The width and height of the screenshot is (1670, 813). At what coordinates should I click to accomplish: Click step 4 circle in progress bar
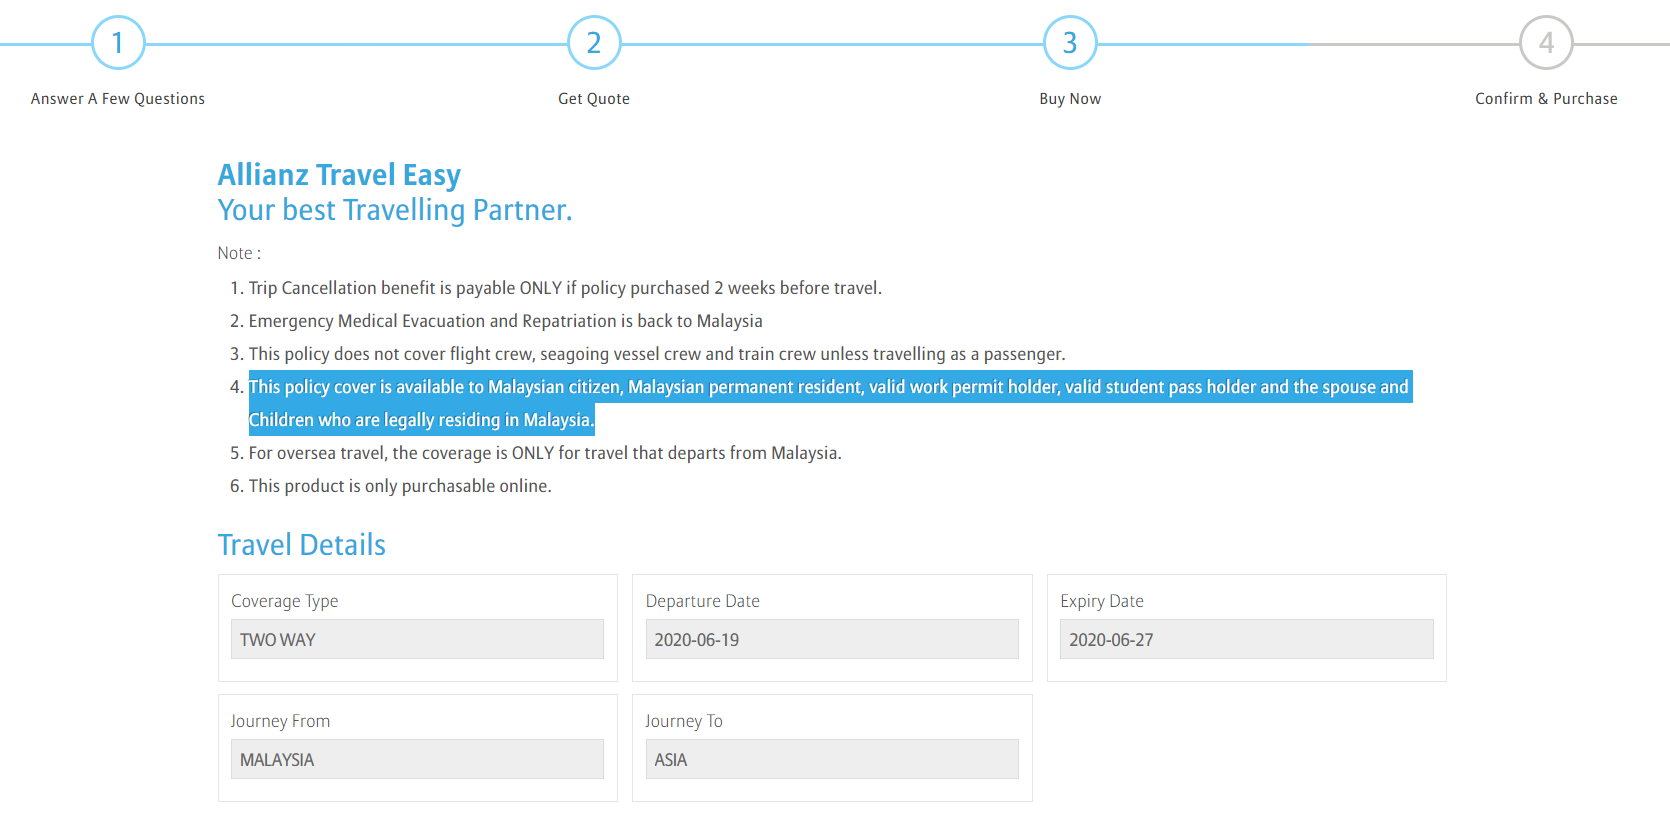(x=1546, y=43)
